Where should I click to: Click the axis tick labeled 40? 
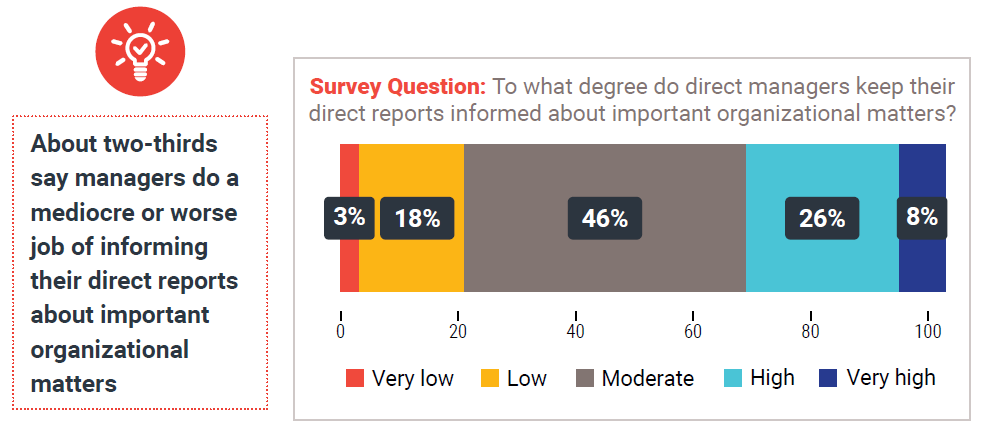click(x=576, y=331)
